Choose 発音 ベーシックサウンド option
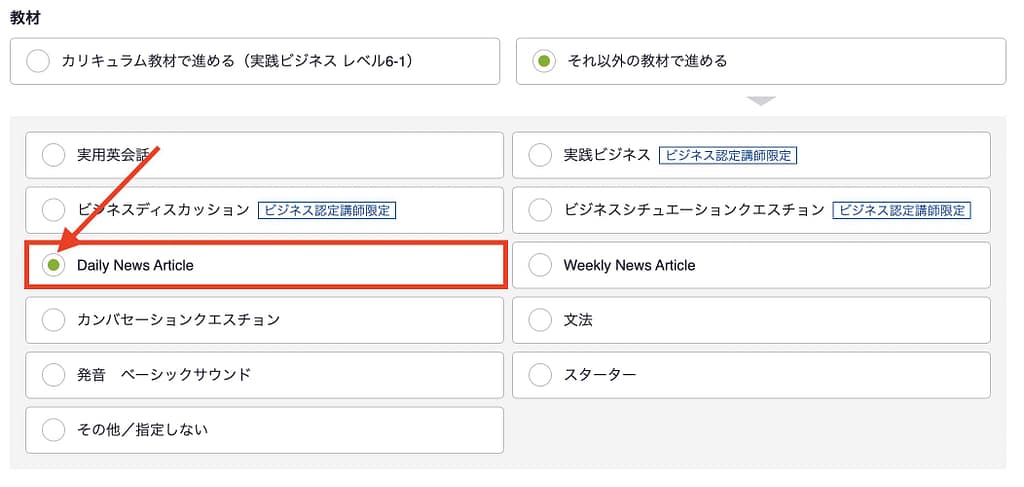Screen dimensions: 1024x487 pyautogui.click(x=53, y=375)
